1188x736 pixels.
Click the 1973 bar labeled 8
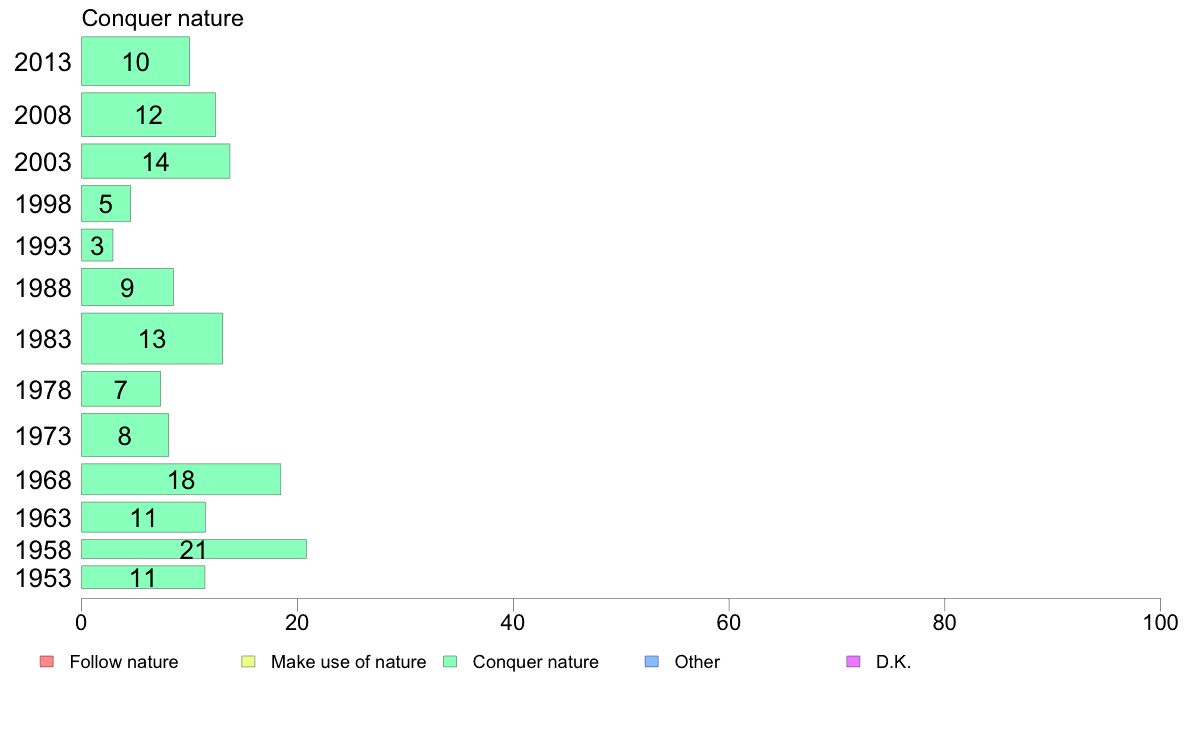point(125,435)
